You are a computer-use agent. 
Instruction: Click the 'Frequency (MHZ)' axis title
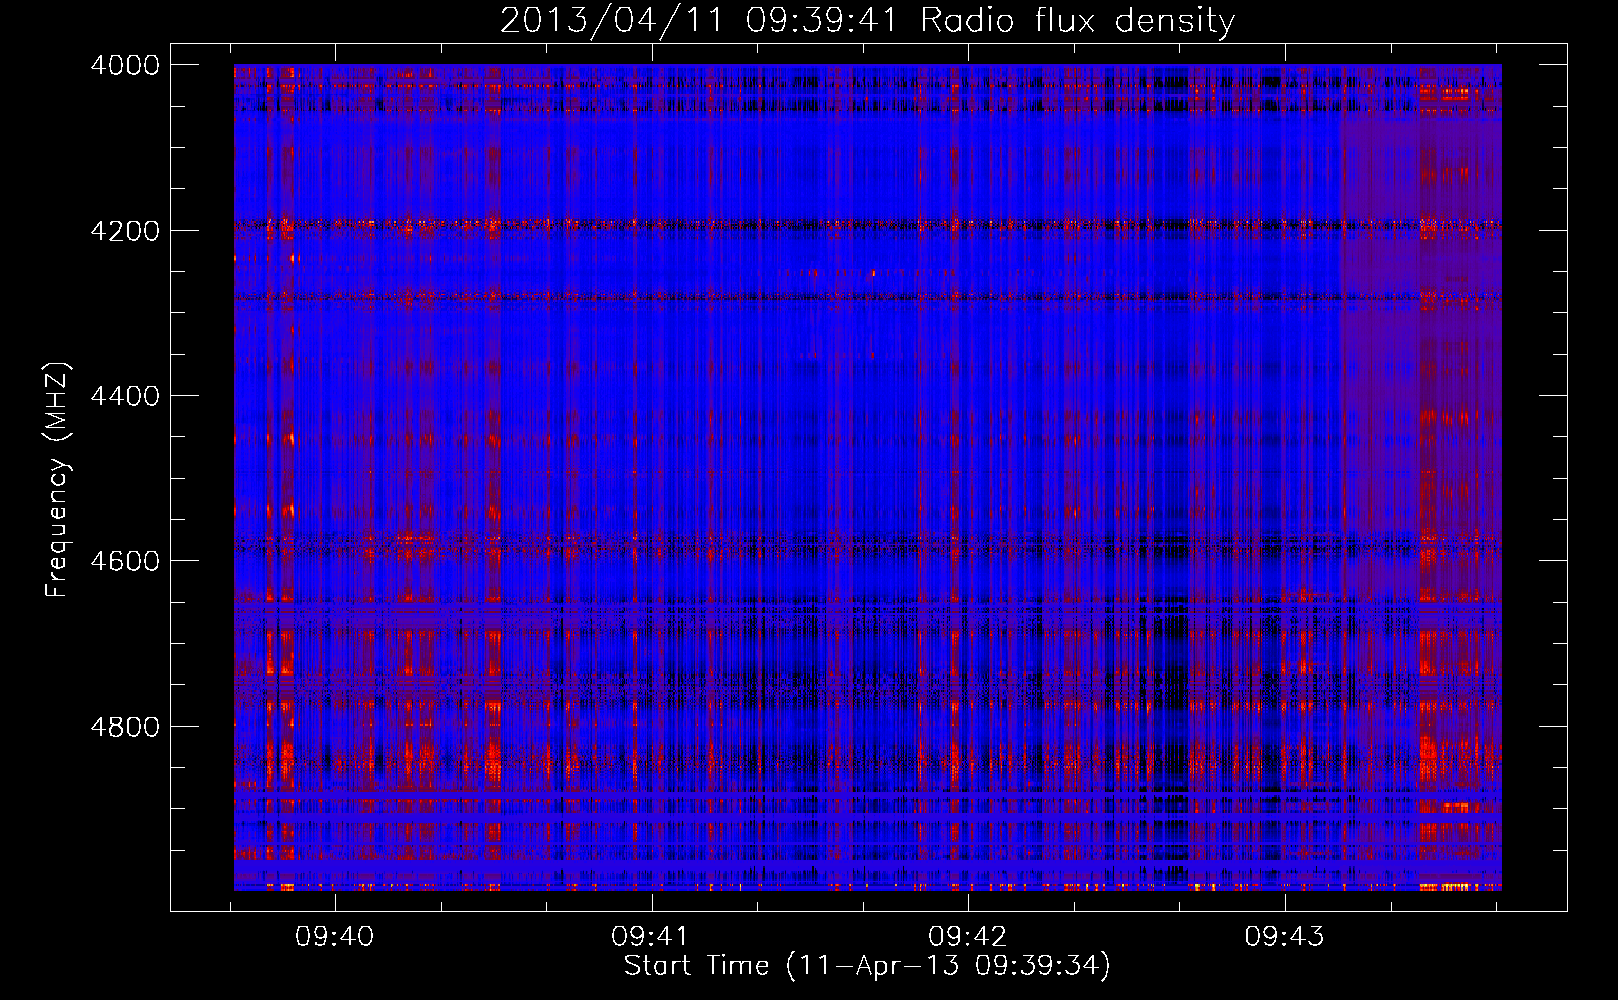click(x=57, y=480)
